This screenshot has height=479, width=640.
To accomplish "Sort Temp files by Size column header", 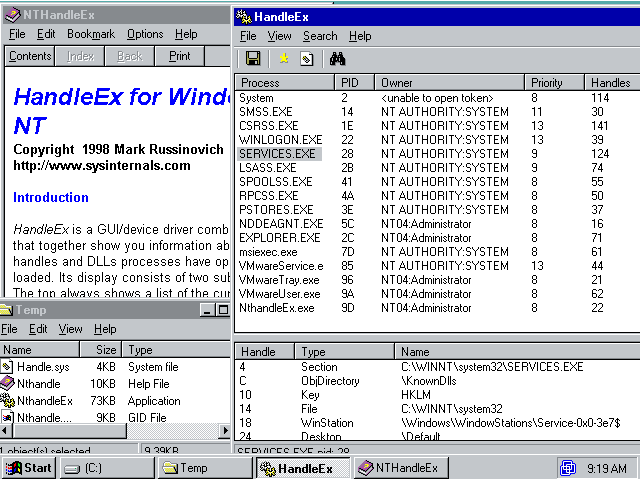I will point(101,350).
